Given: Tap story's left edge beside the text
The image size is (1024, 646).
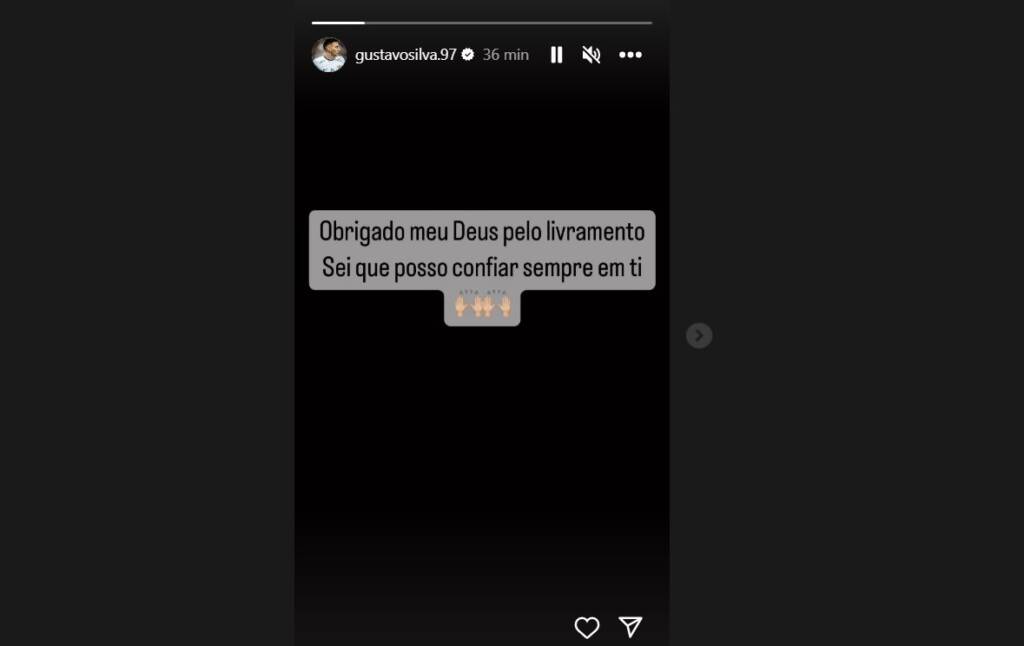Looking at the screenshot, I should click(x=301, y=250).
